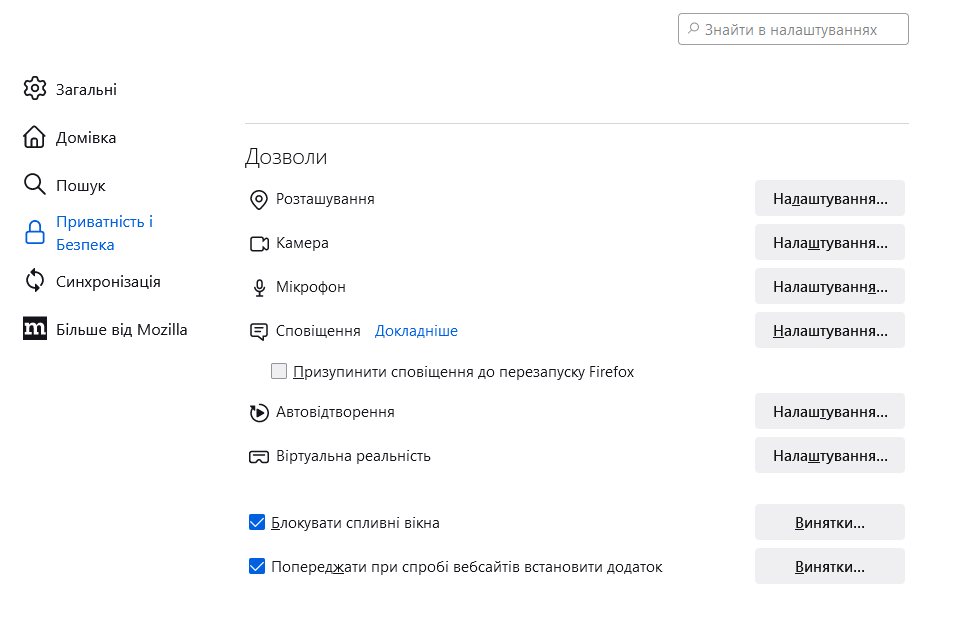Click the Знайти в налаштуваннях search field
The height and width of the screenshot is (619, 954).
(792, 28)
